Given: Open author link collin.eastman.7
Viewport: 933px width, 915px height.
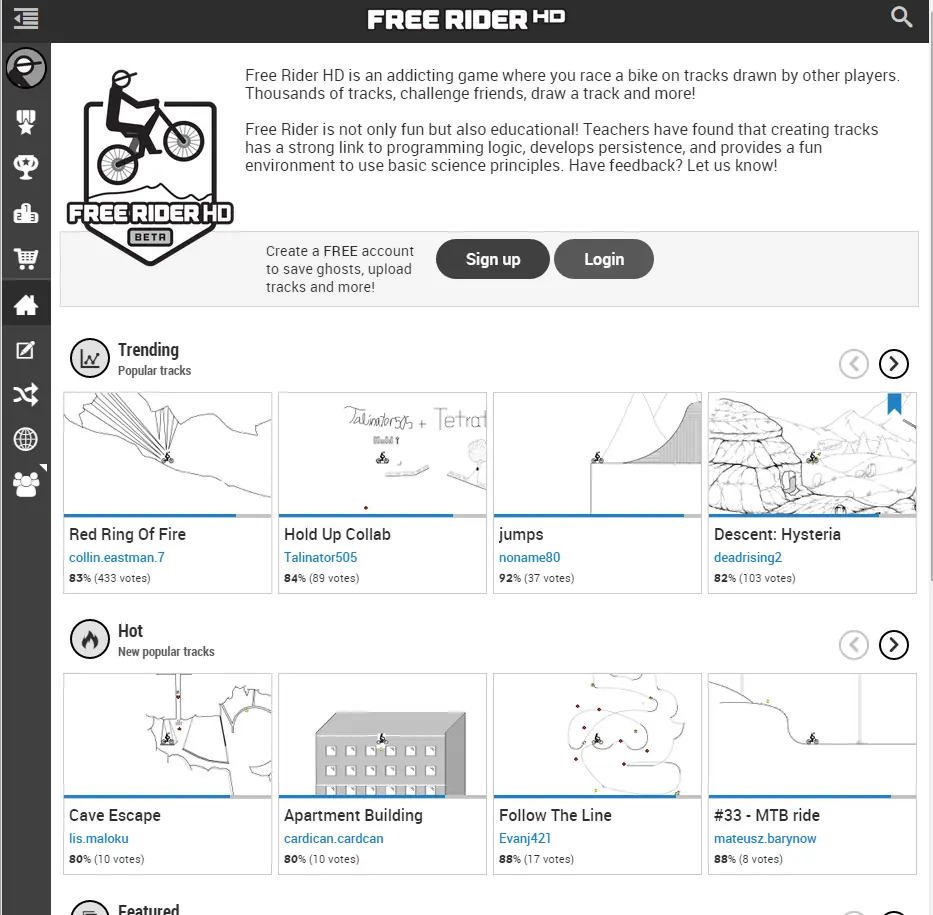Looking at the screenshot, I should click(117, 557).
